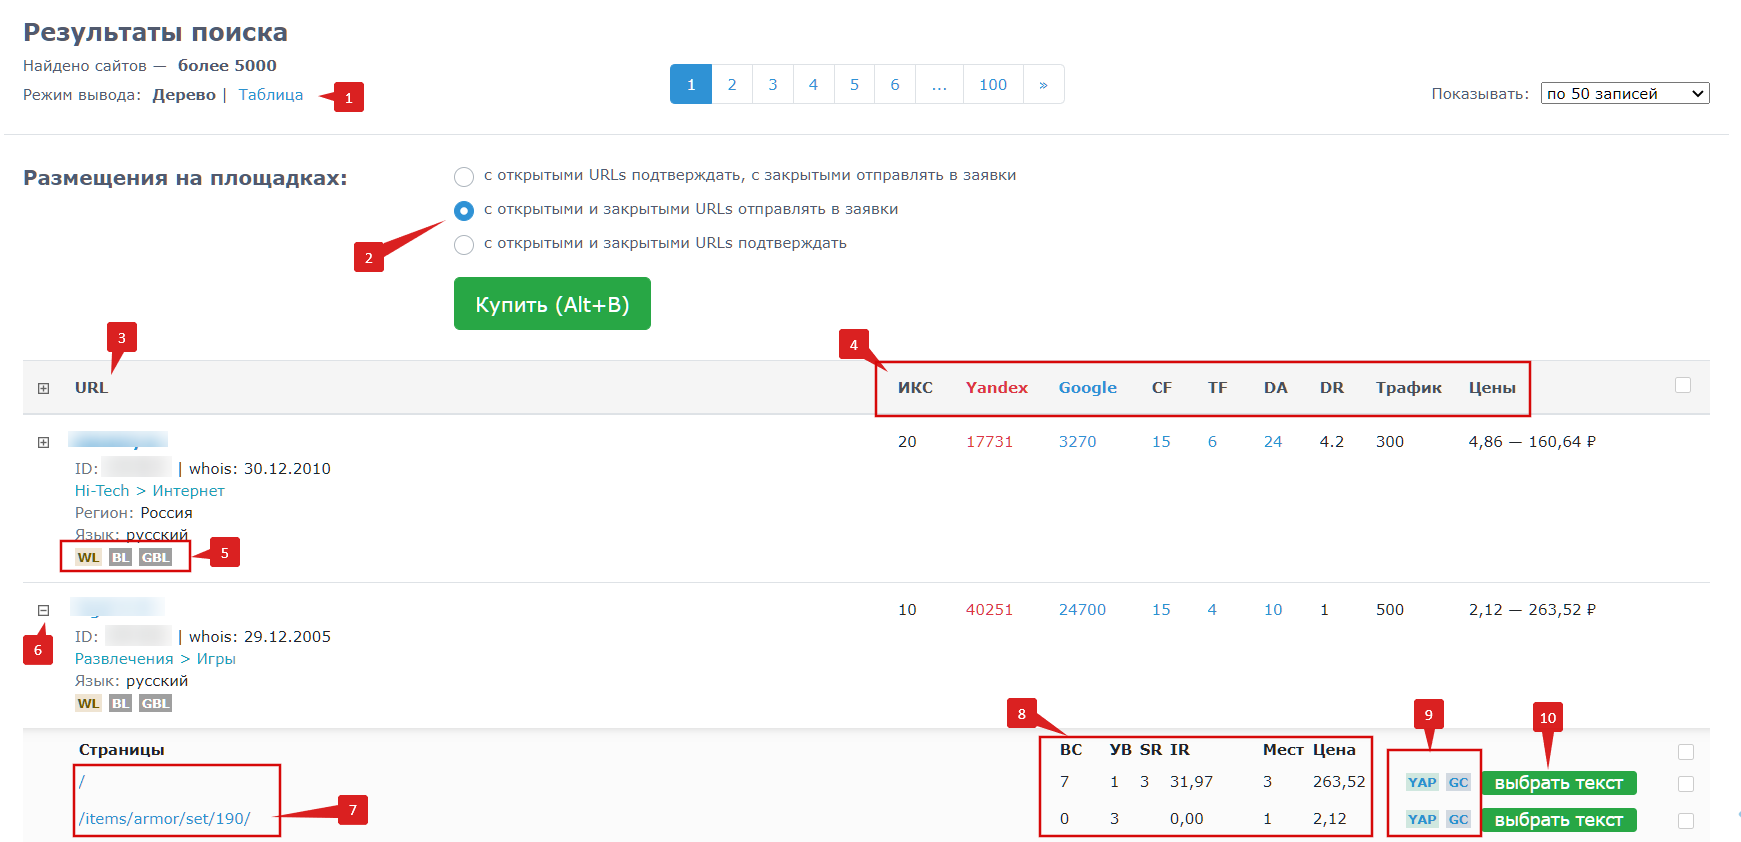Click Google value 3270

coord(1077,442)
